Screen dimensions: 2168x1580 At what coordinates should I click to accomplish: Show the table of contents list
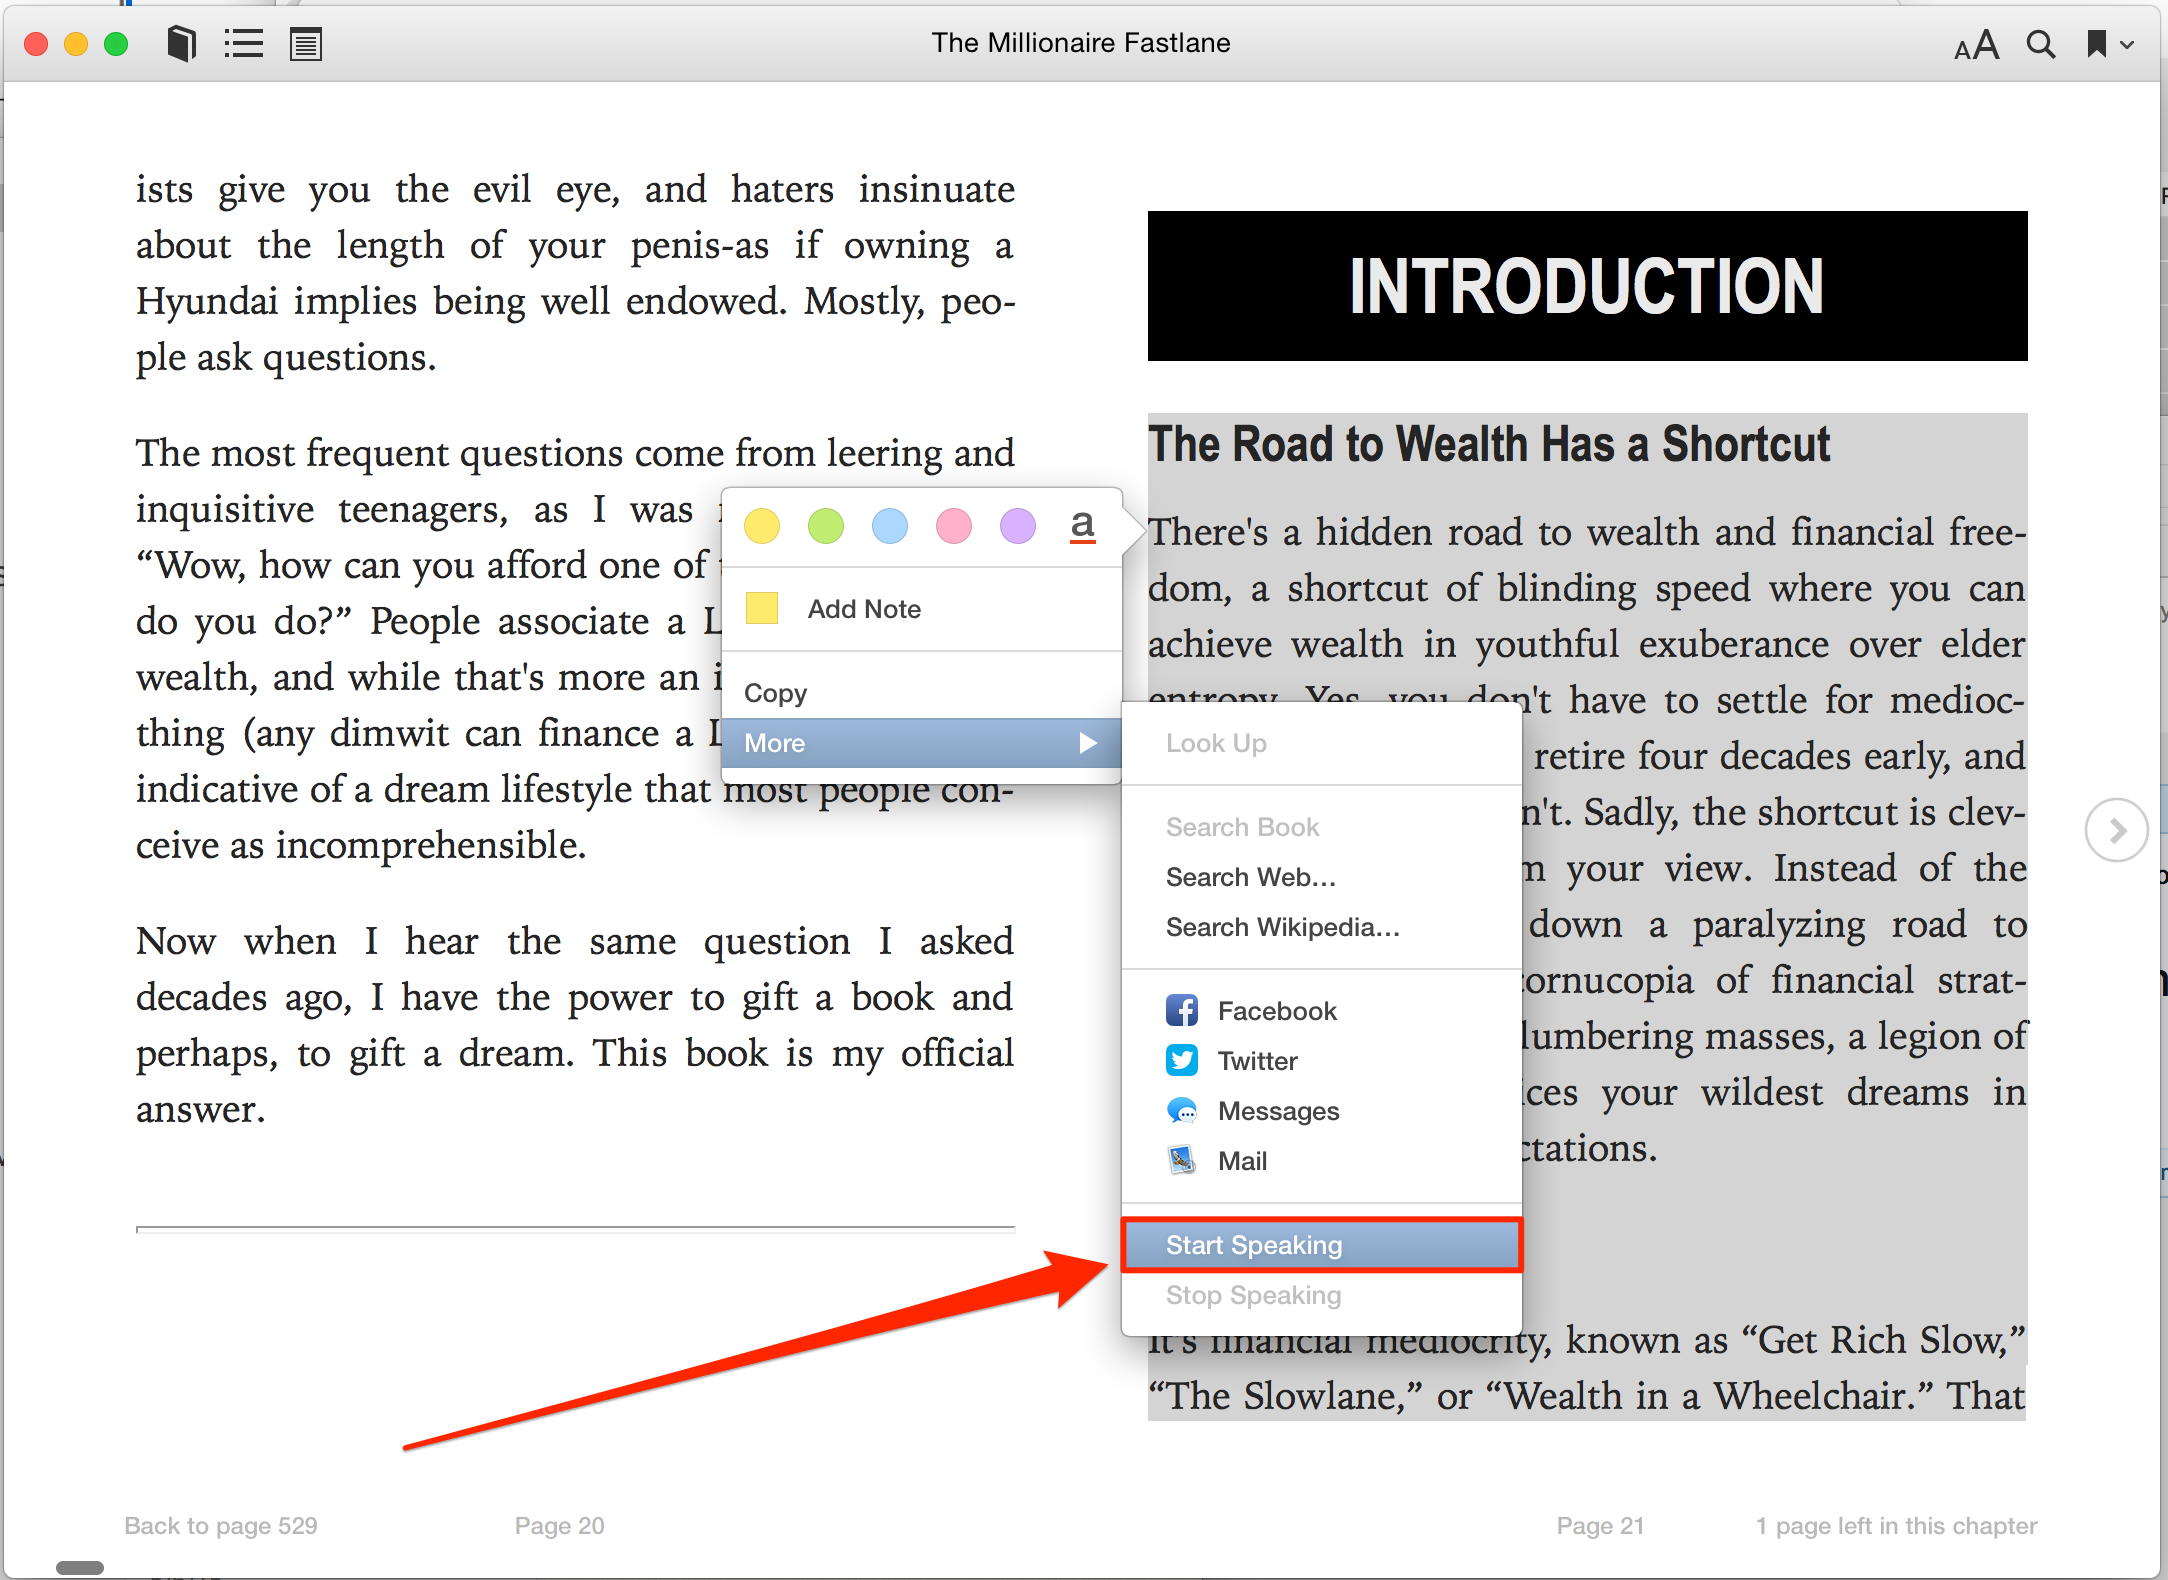coord(243,44)
